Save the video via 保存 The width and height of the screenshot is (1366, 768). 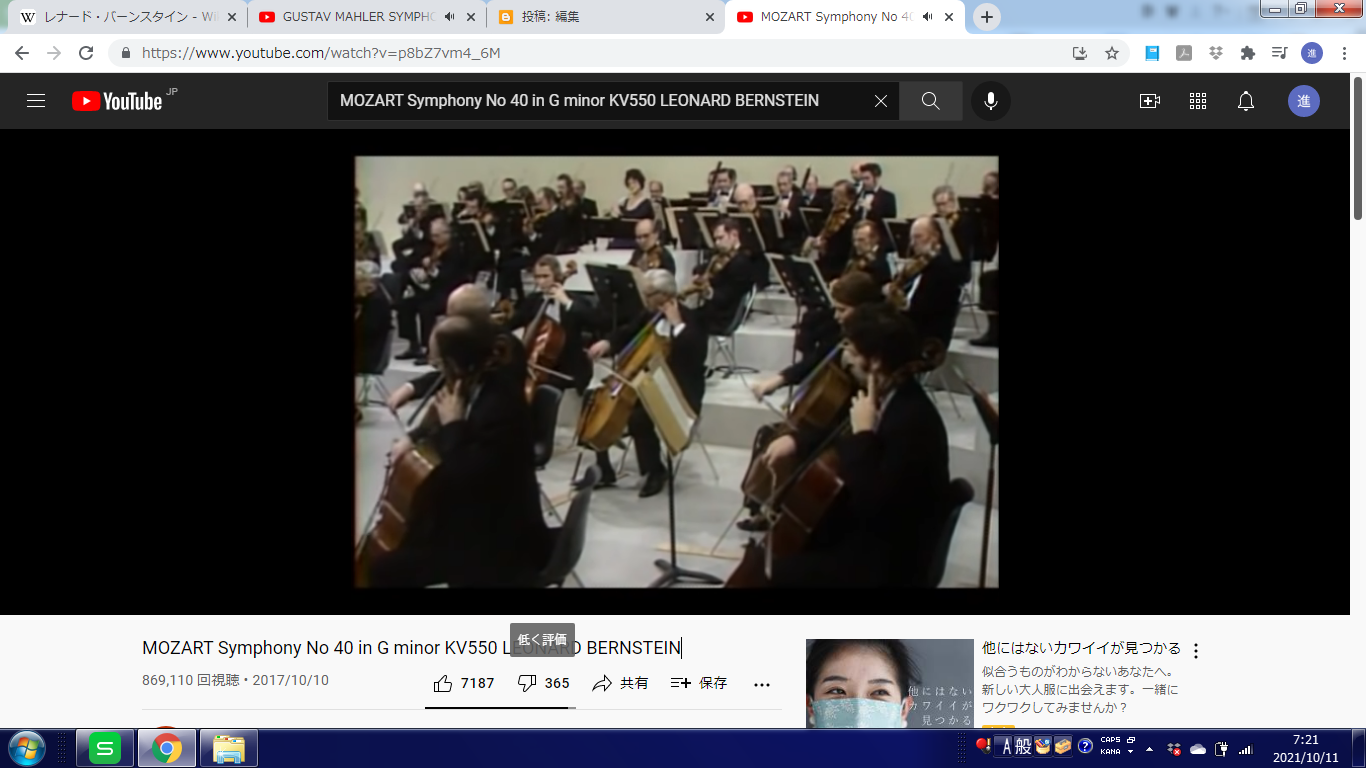699,683
